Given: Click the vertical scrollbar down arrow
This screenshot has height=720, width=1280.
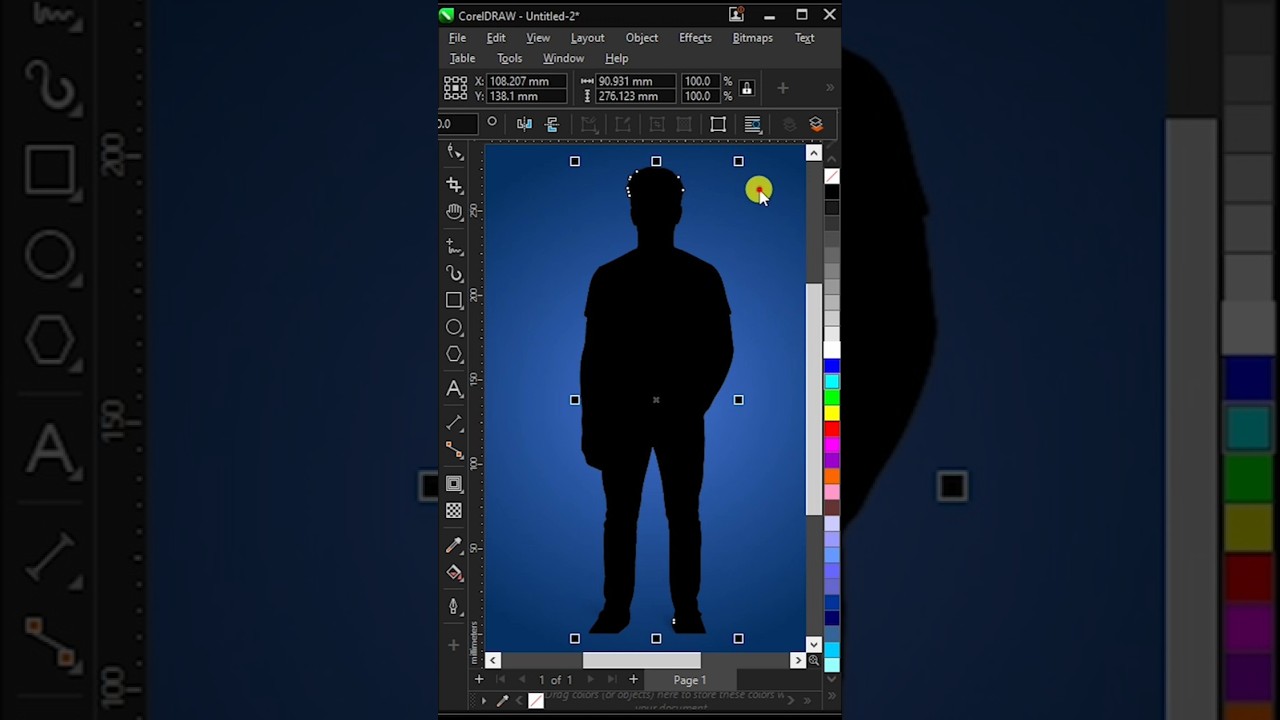Looking at the screenshot, I should pyautogui.click(x=813, y=644).
